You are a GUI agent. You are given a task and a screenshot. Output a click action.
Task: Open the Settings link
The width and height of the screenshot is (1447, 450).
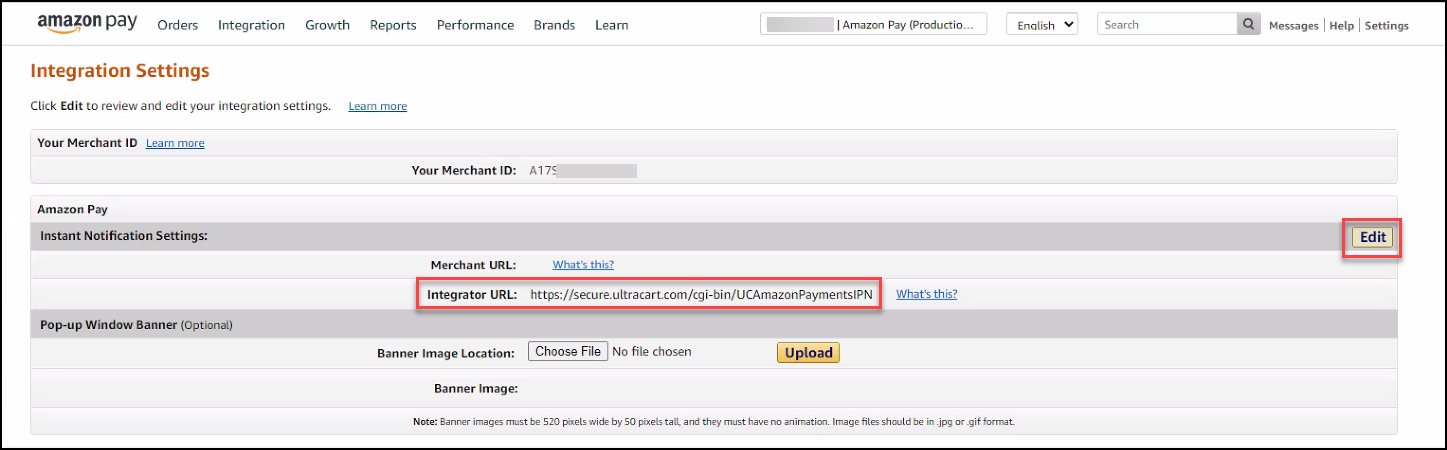tap(1386, 26)
